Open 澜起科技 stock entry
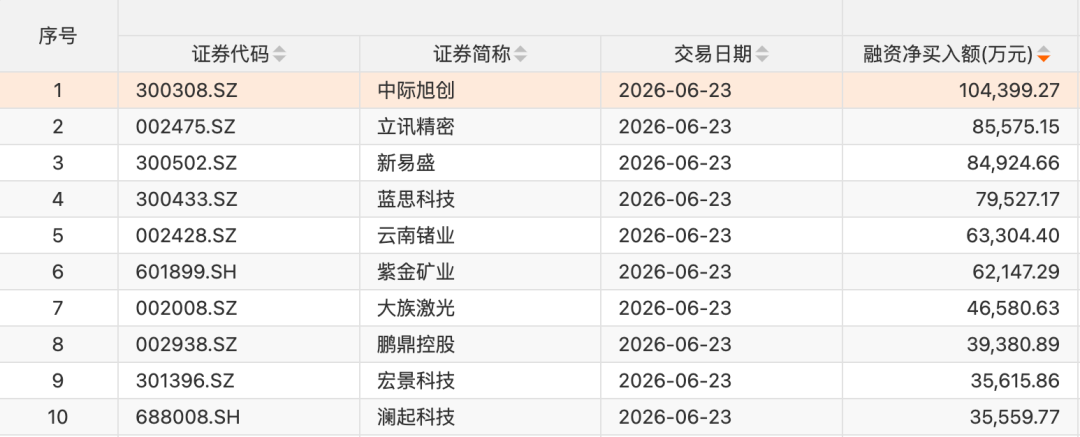 click(x=416, y=417)
